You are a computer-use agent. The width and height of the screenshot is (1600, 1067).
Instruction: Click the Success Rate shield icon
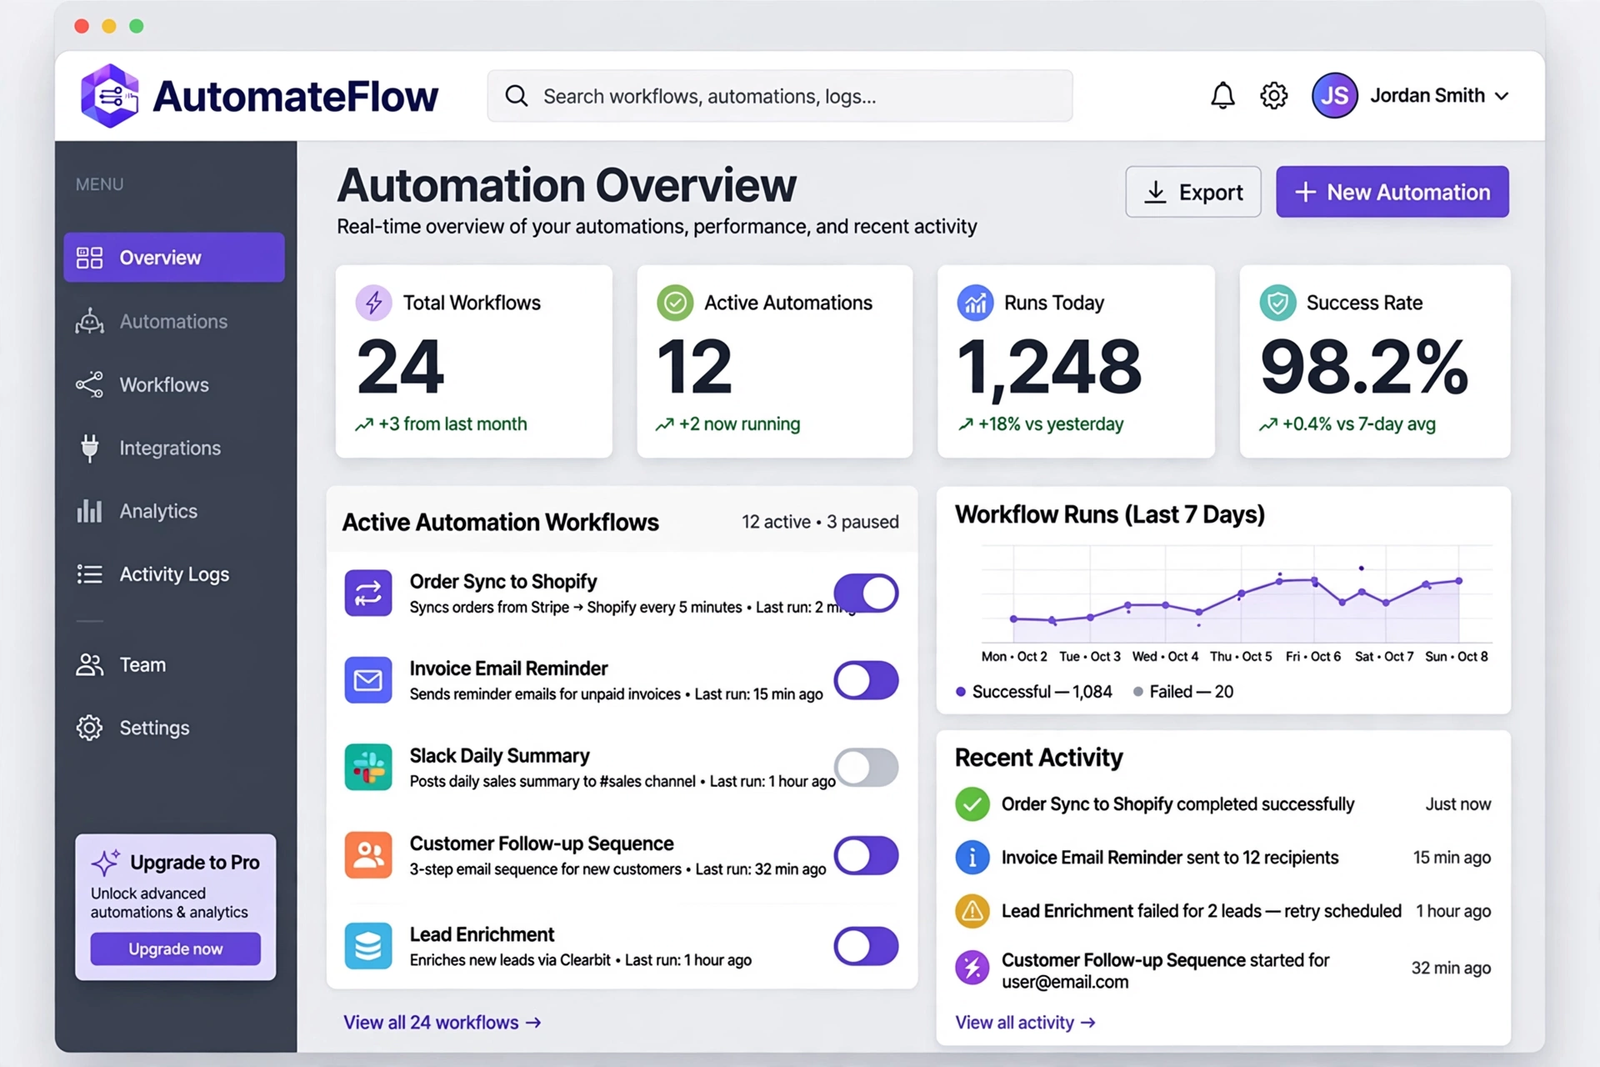[1277, 302]
